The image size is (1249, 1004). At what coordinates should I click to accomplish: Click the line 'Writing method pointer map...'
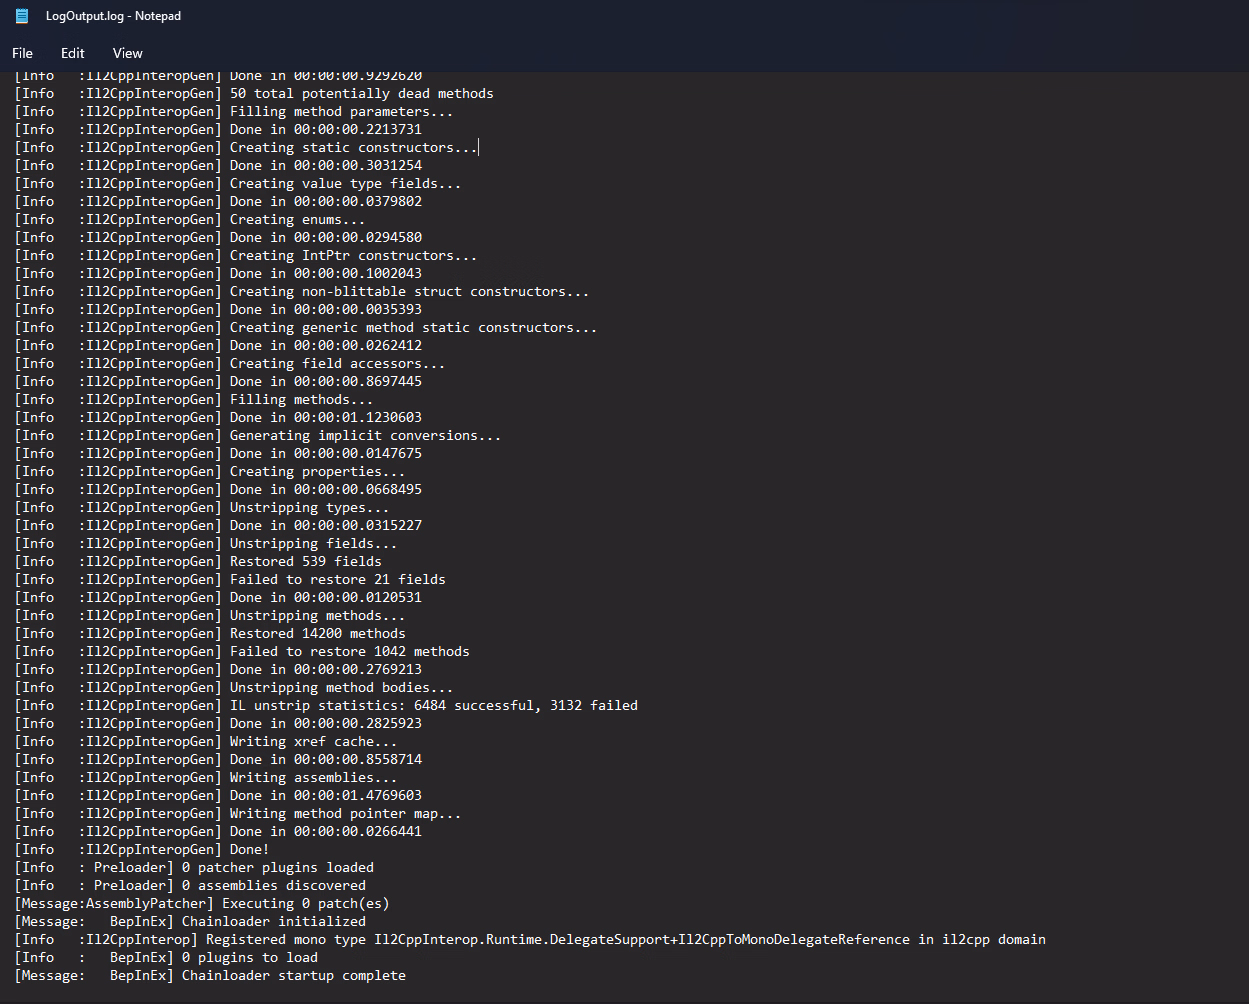pyautogui.click(x=238, y=813)
